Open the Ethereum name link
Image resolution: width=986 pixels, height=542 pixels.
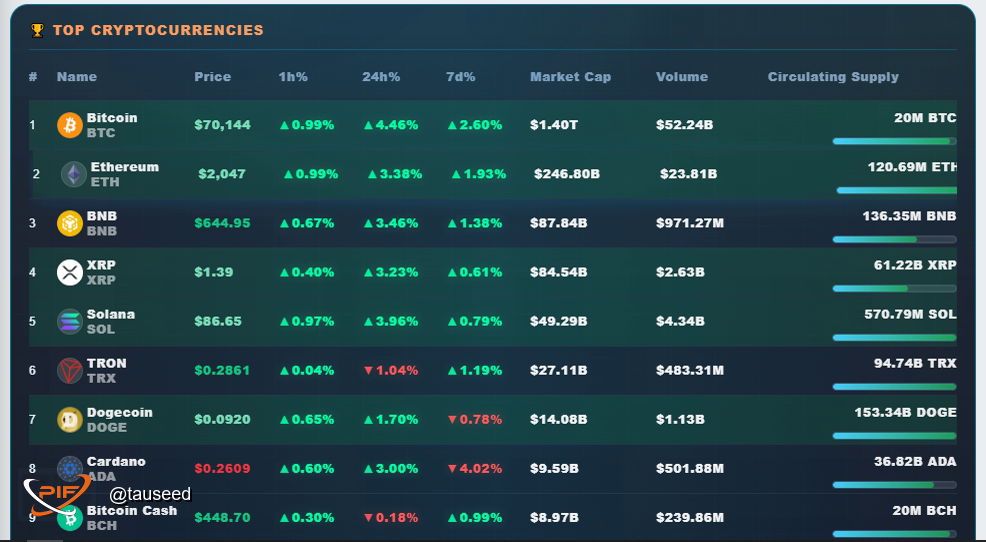[x=125, y=167]
